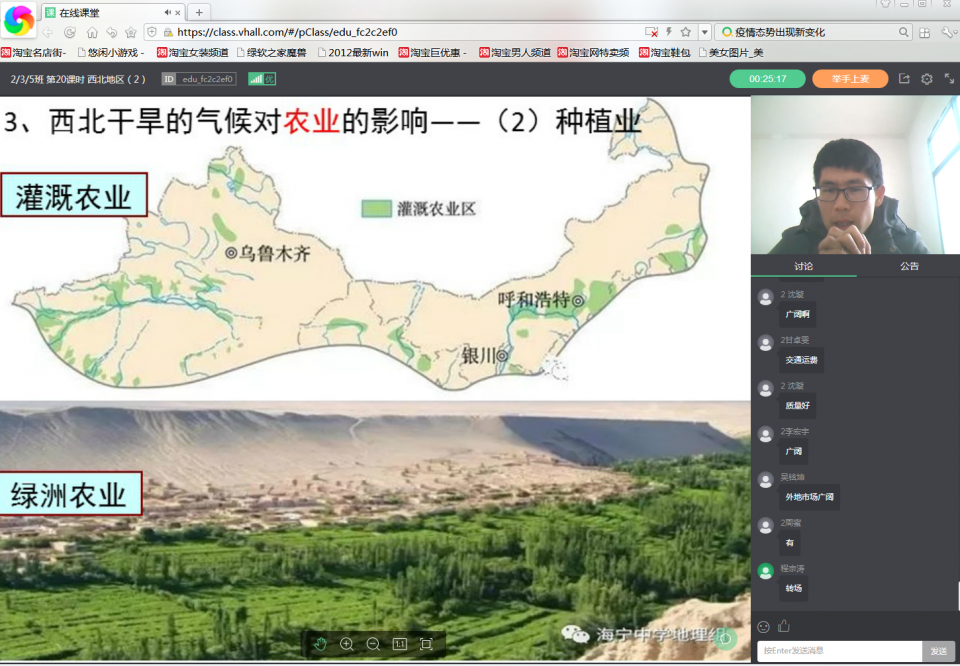Click the share/export icon in header
This screenshot has height=666, width=960.
pyautogui.click(x=904, y=78)
